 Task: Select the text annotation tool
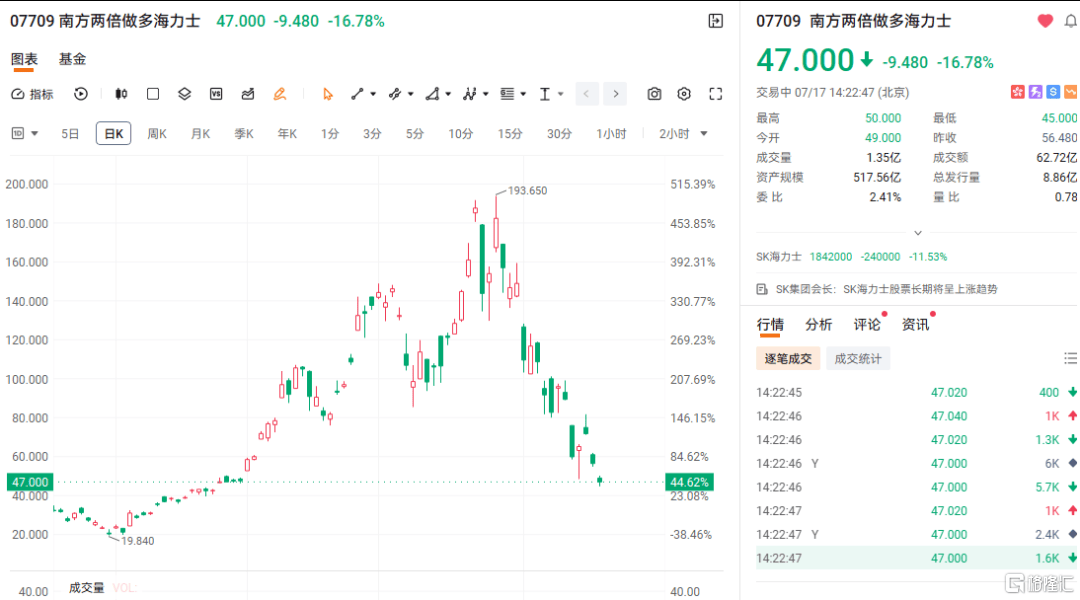[x=545, y=94]
